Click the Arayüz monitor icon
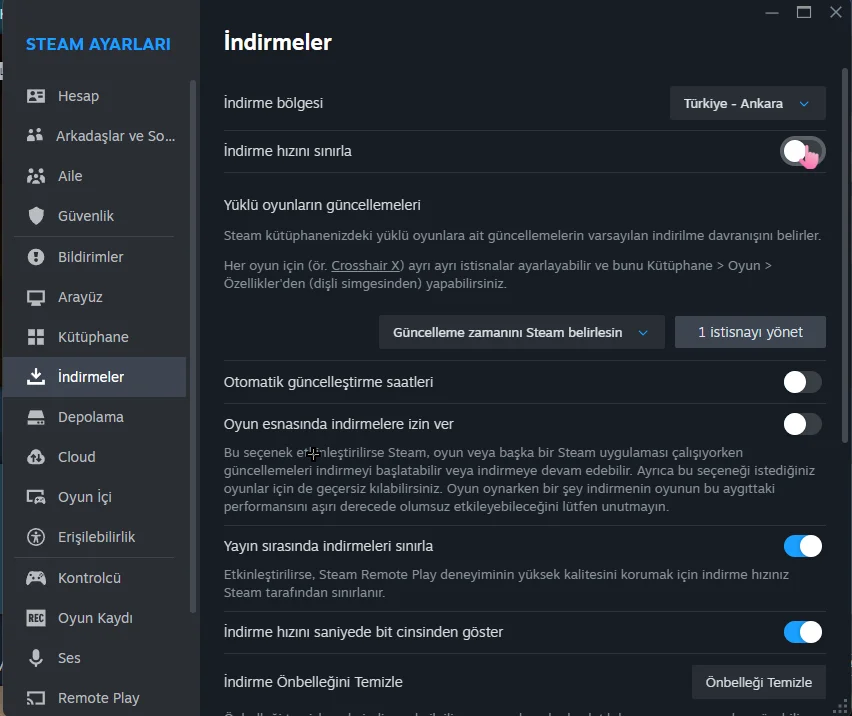The image size is (852, 716). click(36, 297)
